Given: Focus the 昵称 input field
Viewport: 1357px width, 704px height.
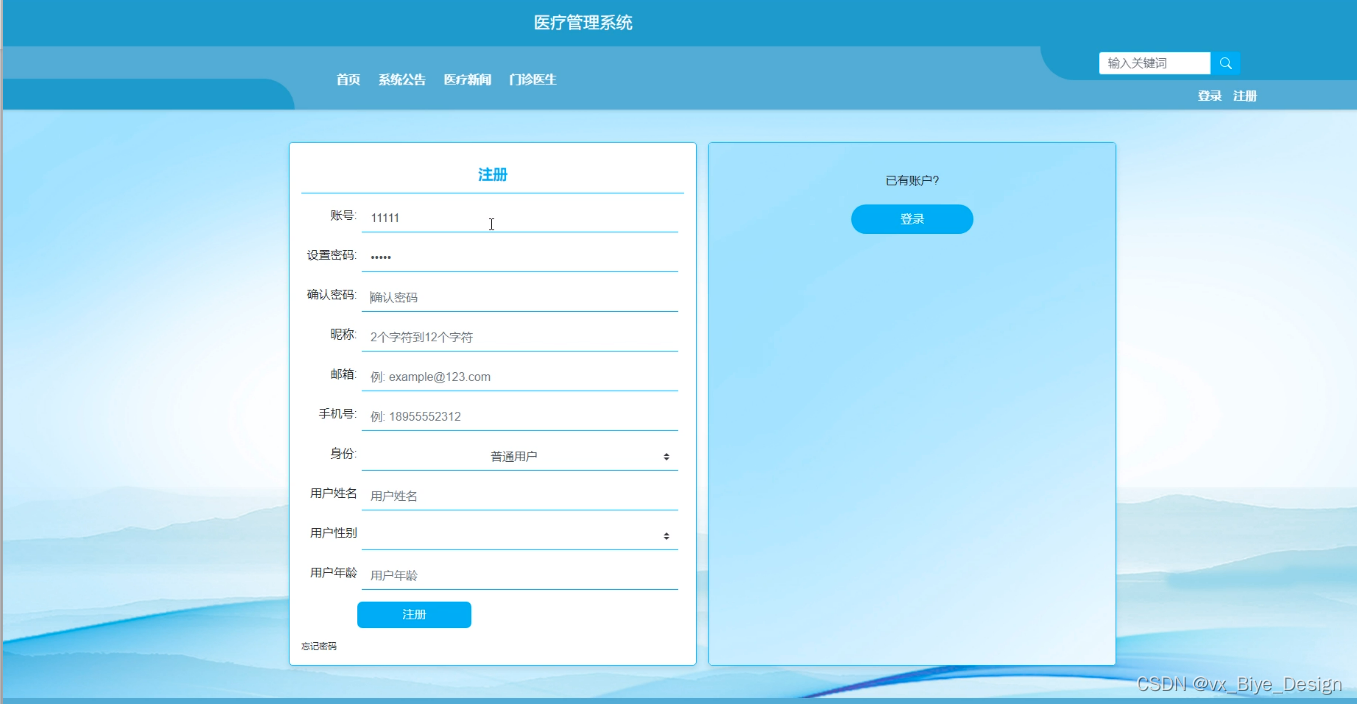Looking at the screenshot, I should (x=520, y=337).
